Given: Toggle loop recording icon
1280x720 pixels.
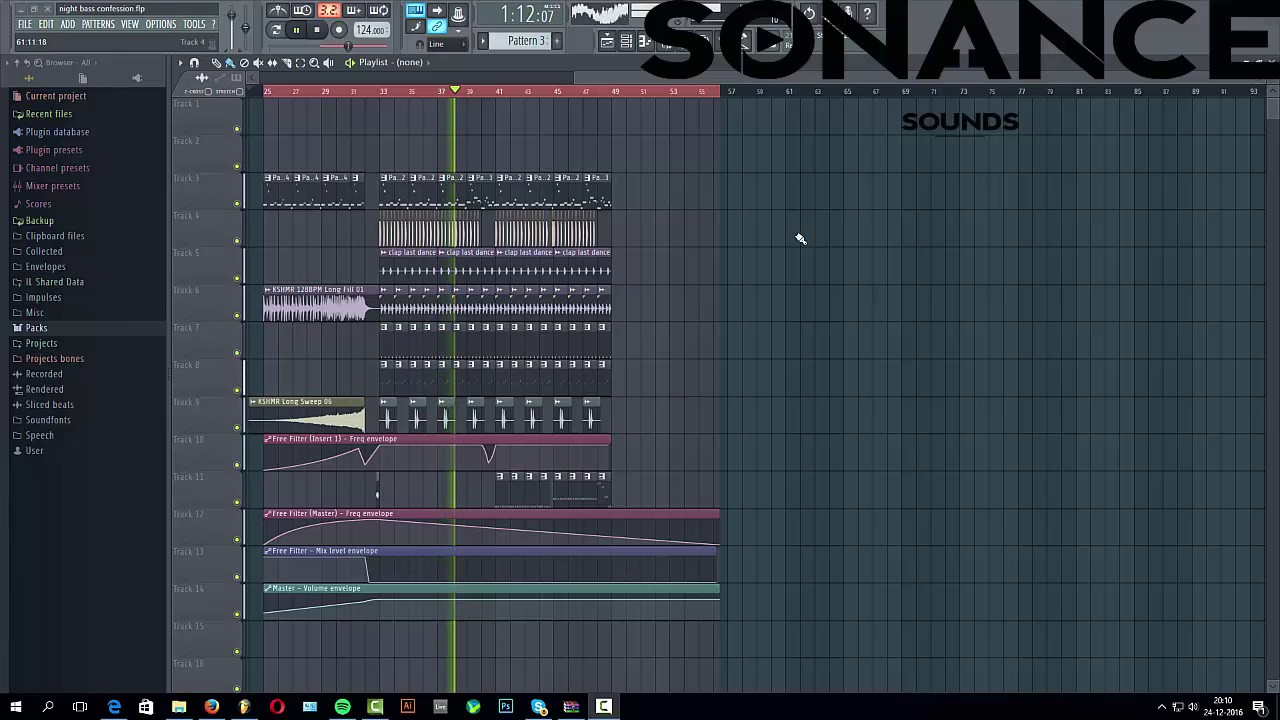Looking at the screenshot, I should tap(378, 10).
